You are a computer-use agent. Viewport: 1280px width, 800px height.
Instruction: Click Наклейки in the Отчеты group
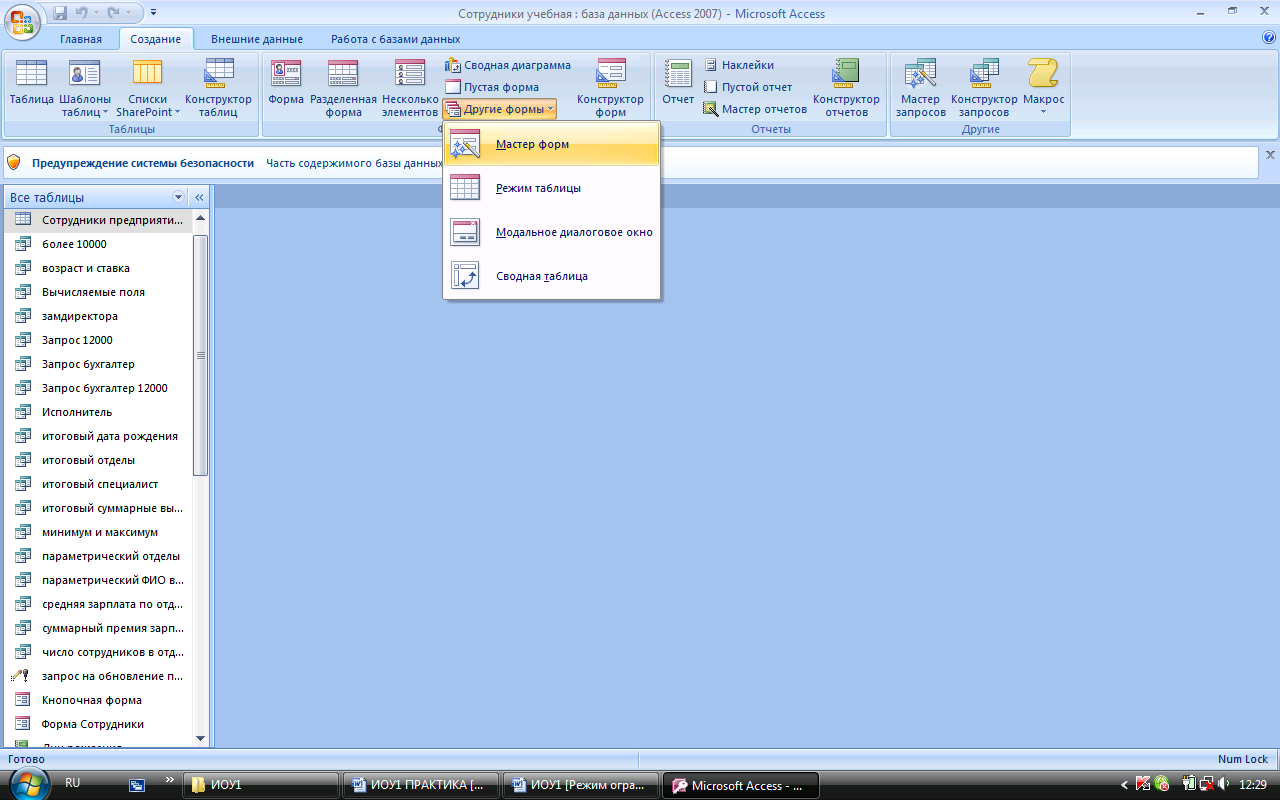point(738,65)
